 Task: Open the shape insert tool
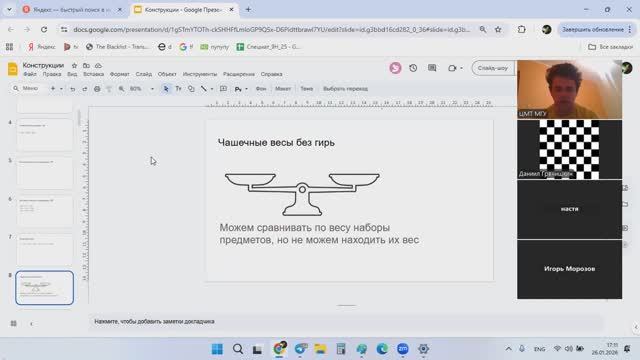(x=191, y=89)
